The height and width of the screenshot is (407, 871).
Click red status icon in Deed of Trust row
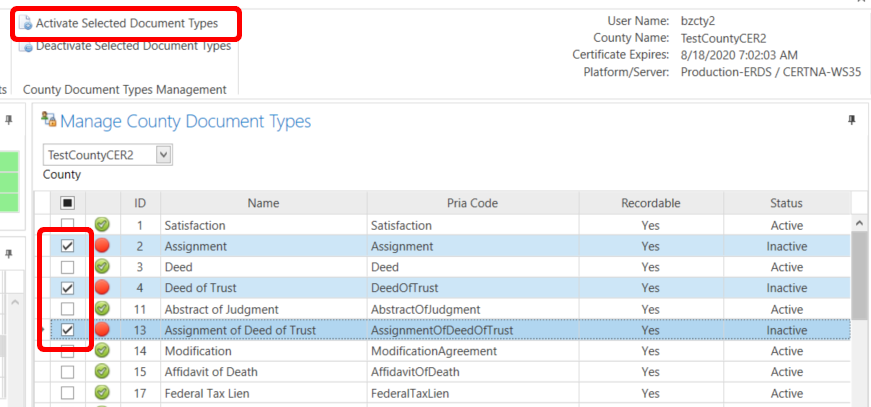102,288
